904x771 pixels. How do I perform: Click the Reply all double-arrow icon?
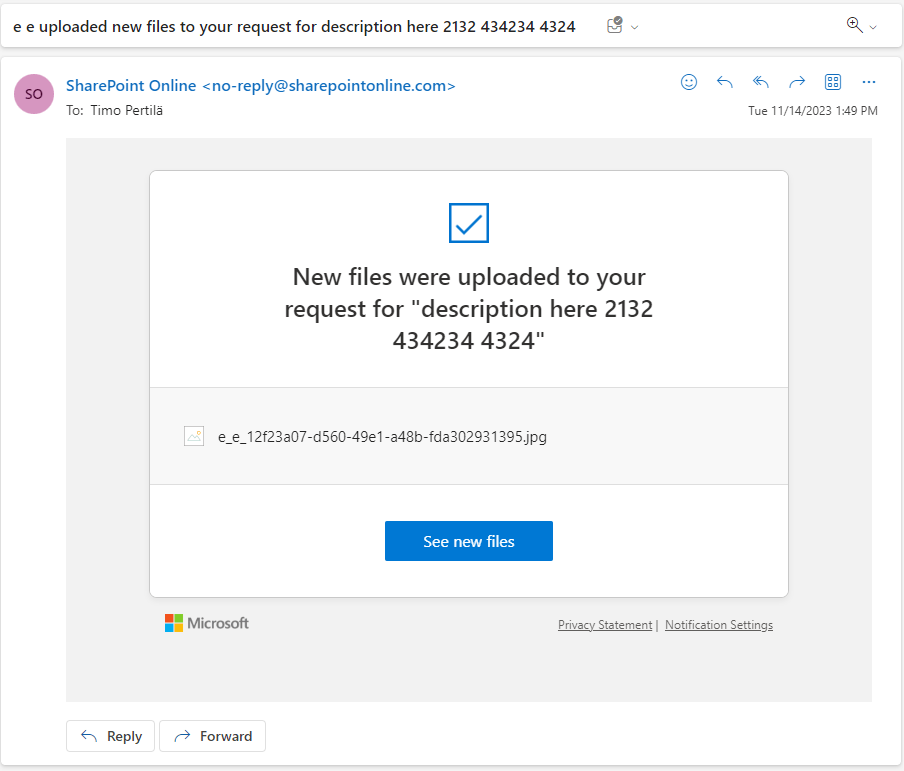pyautogui.click(x=761, y=82)
